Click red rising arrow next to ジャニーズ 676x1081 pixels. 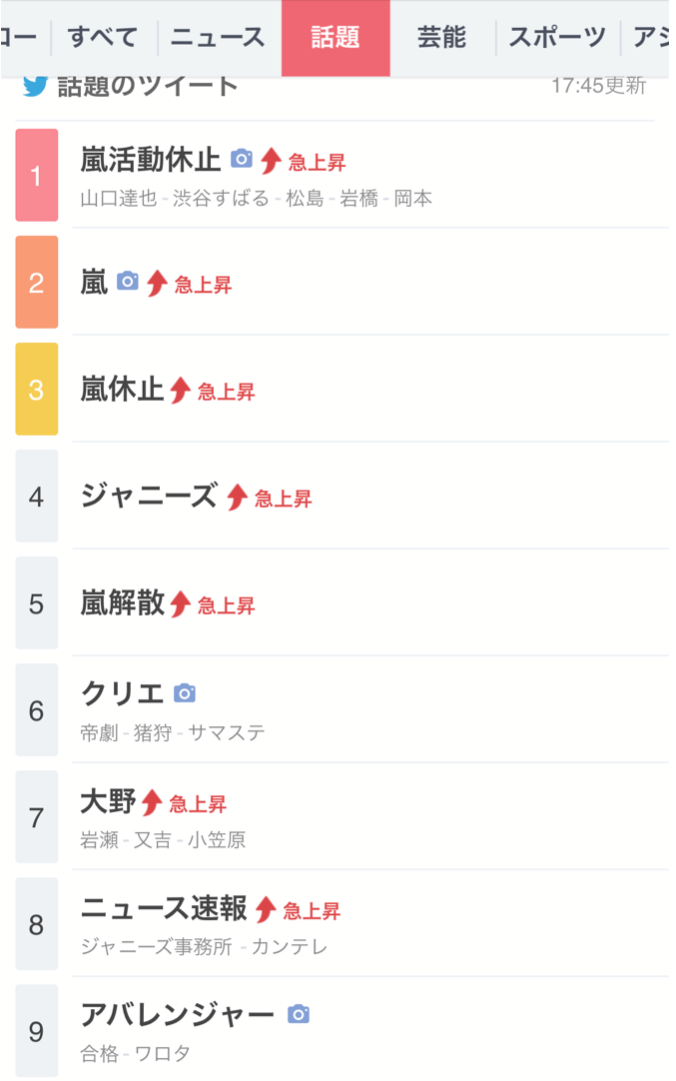pyautogui.click(x=237, y=497)
